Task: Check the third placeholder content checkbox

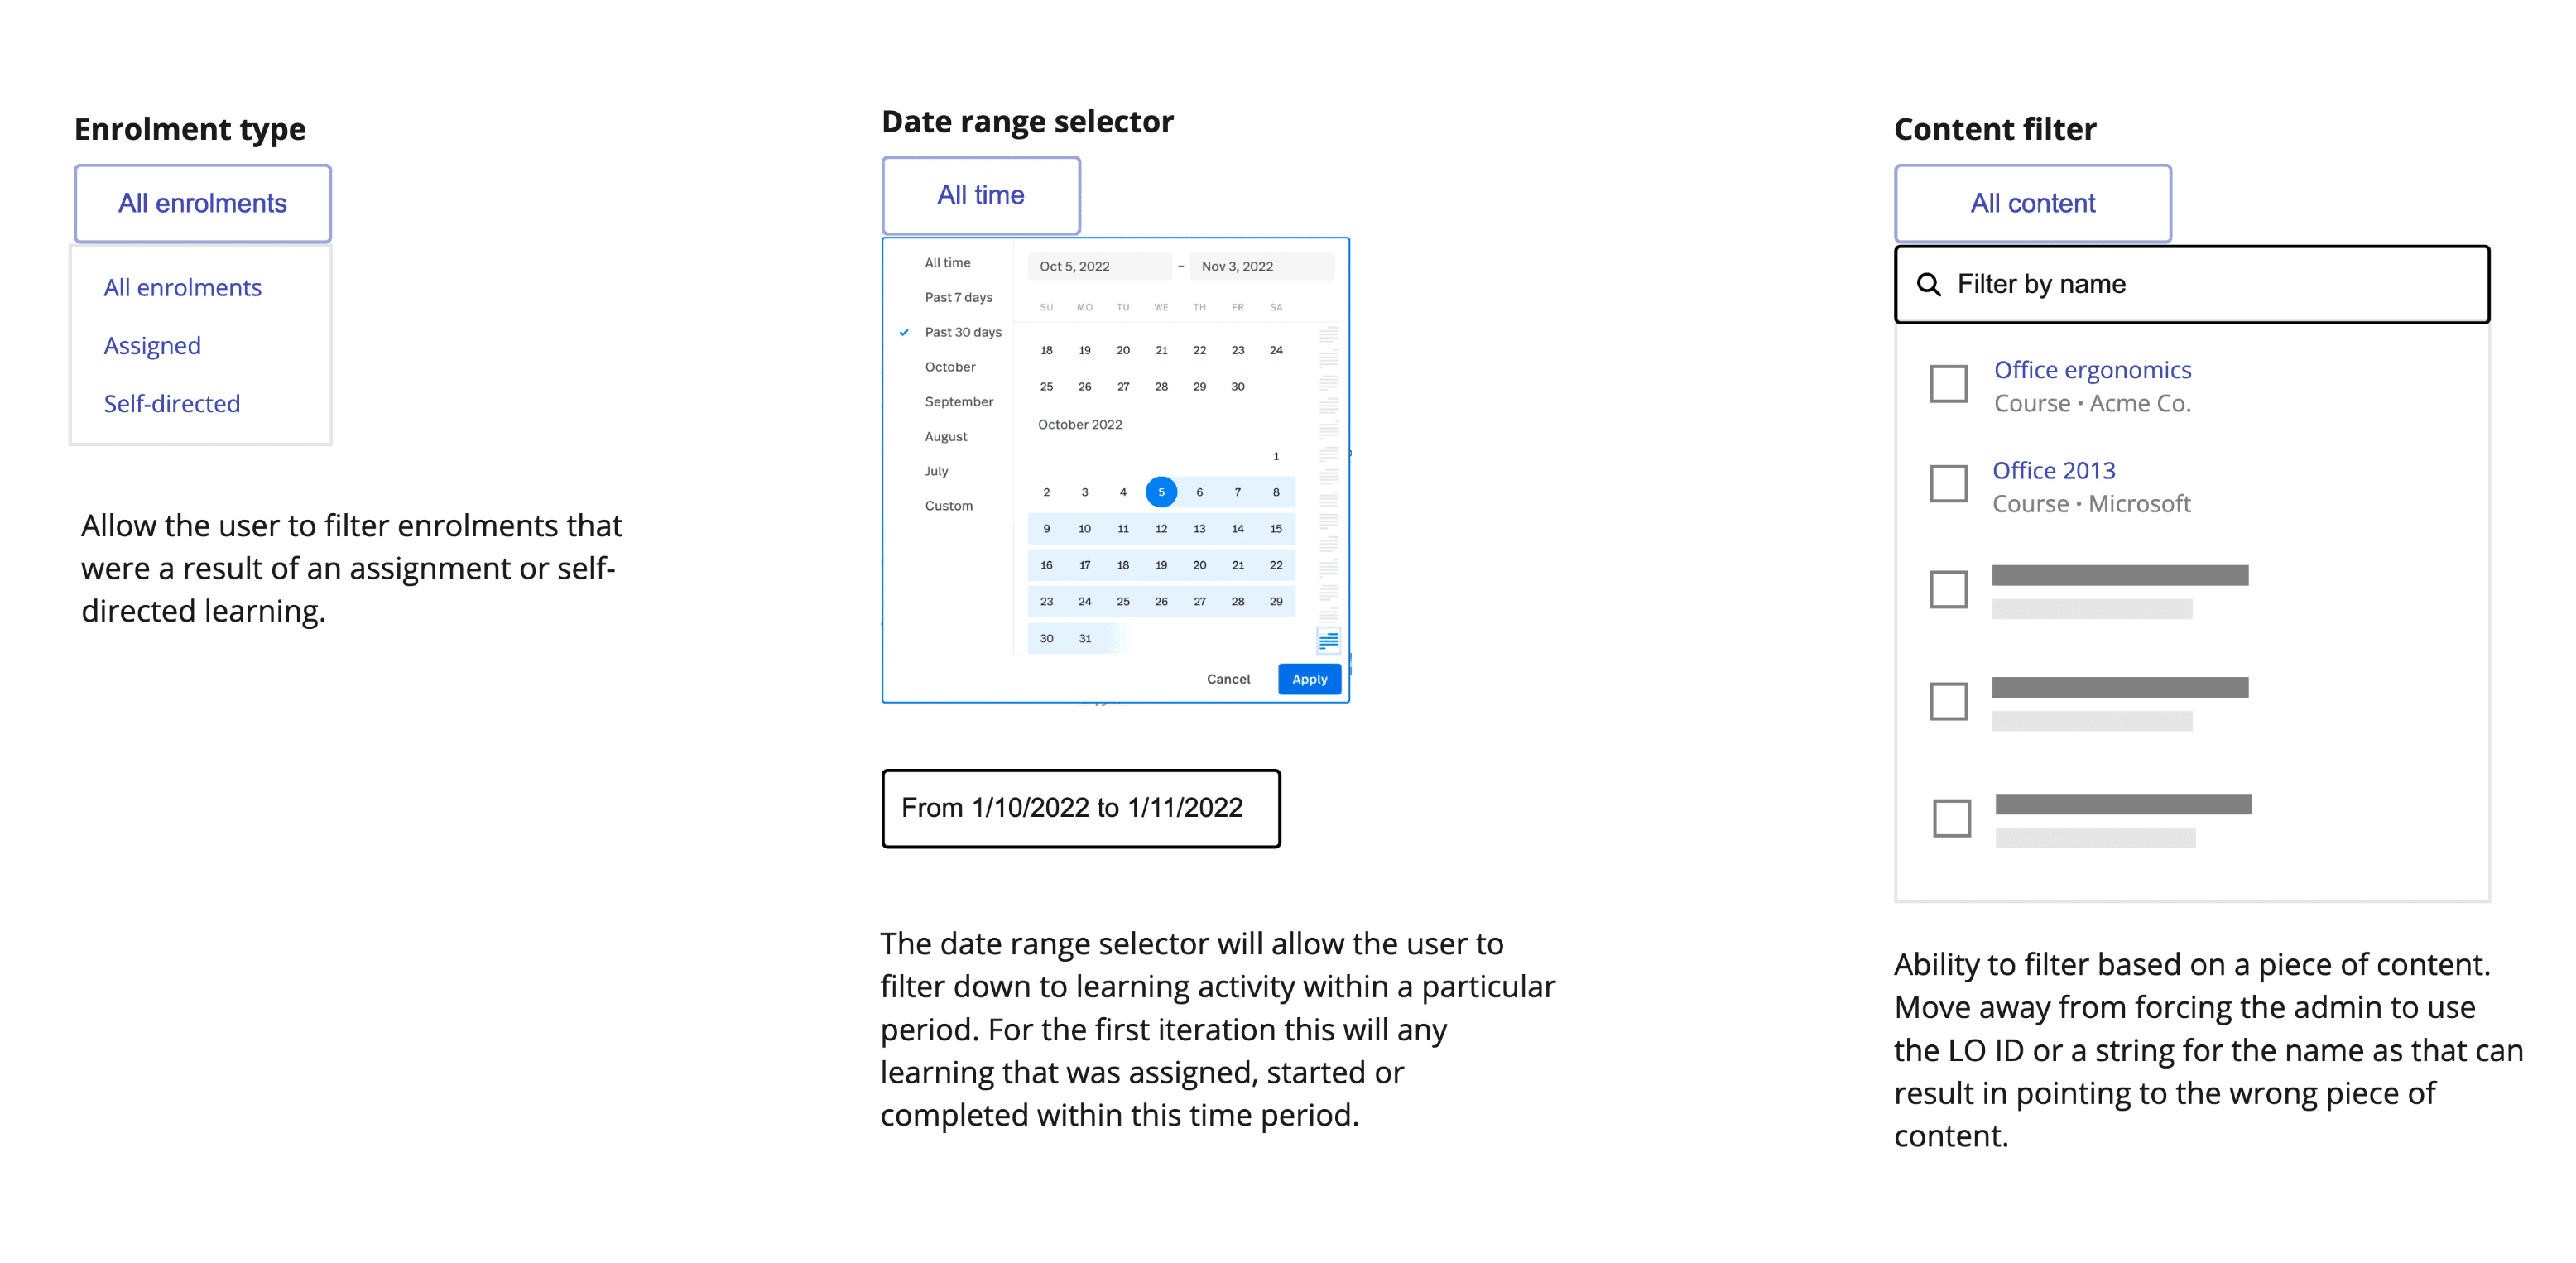Action: tap(1947, 590)
